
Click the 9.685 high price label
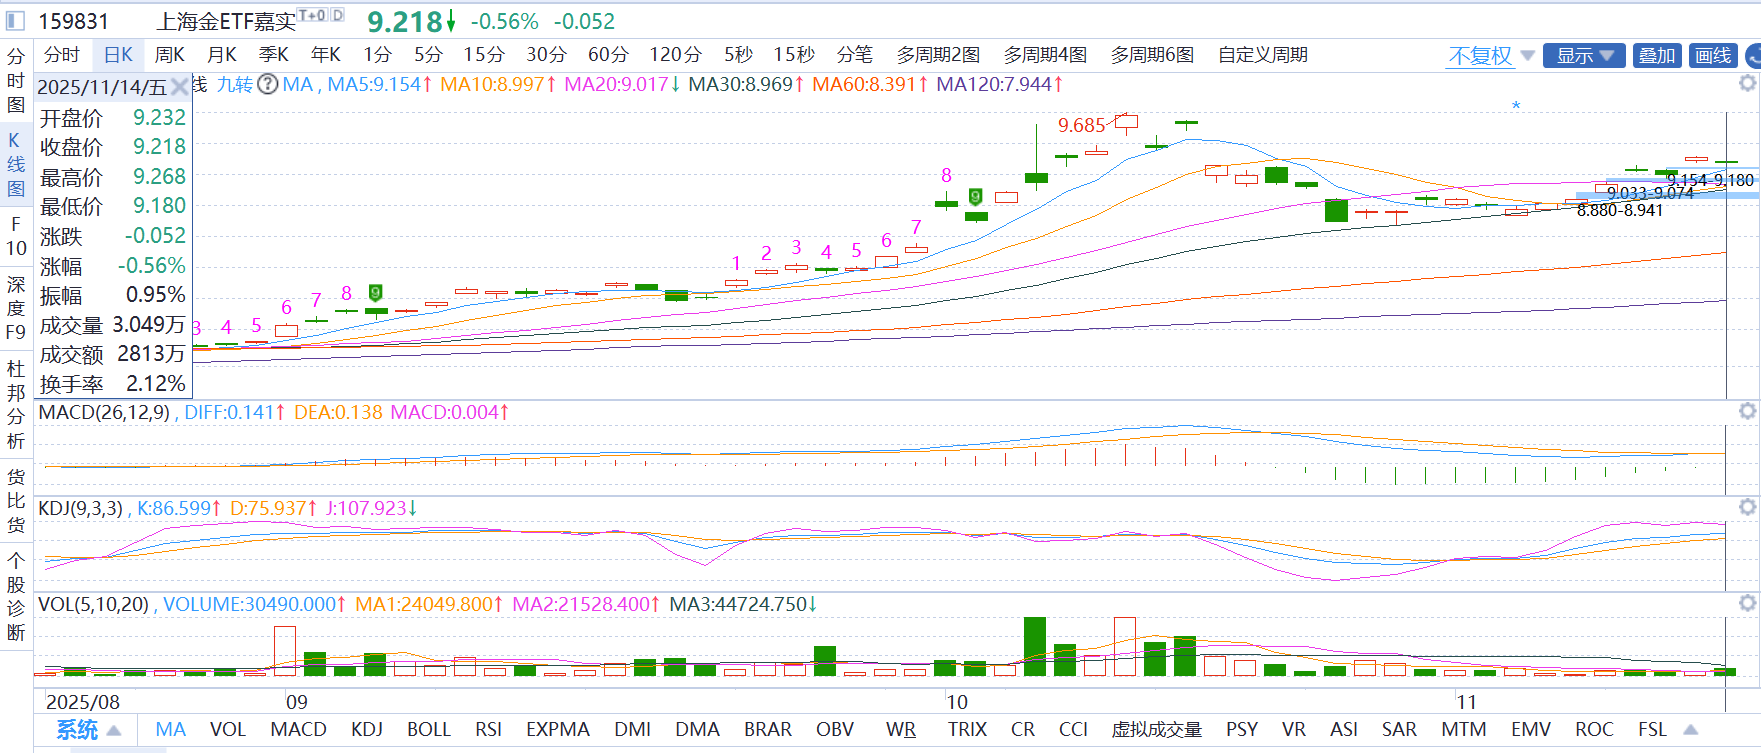(1081, 125)
